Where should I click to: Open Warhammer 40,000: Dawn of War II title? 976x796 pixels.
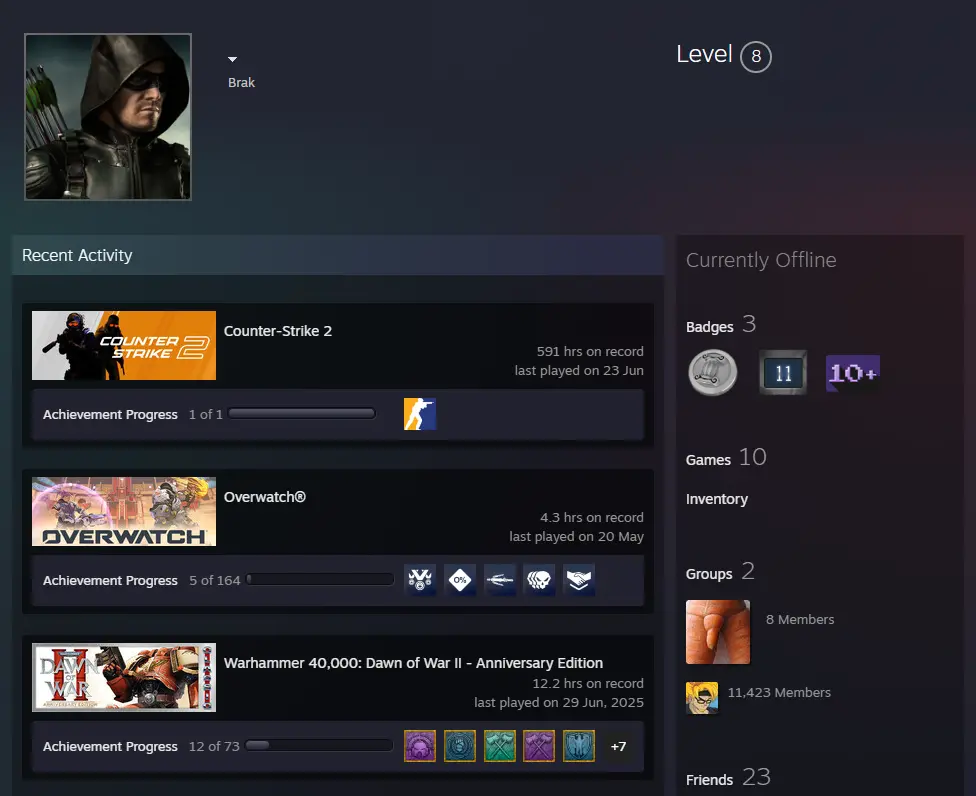click(x=413, y=663)
